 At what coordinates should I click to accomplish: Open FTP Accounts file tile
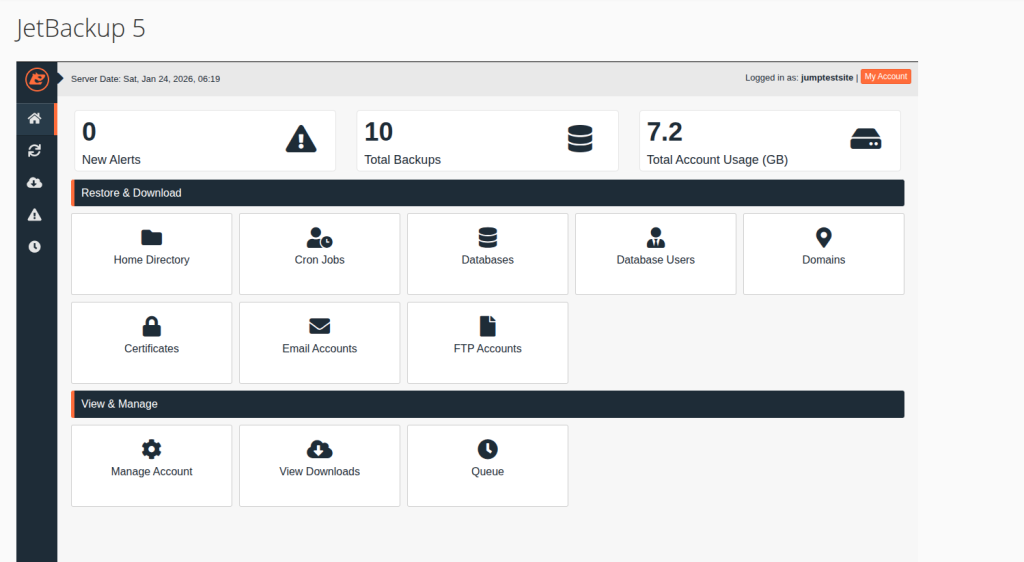488,343
